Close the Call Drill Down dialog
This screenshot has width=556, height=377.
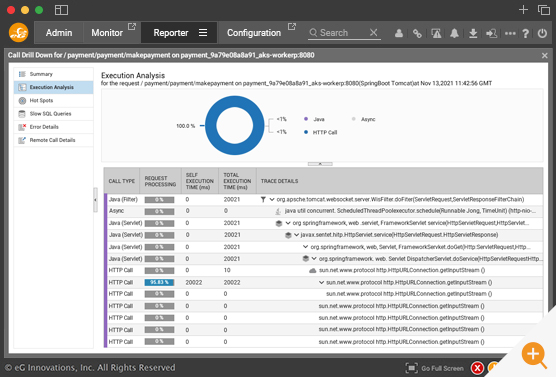pyautogui.click(x=545, y=56)
